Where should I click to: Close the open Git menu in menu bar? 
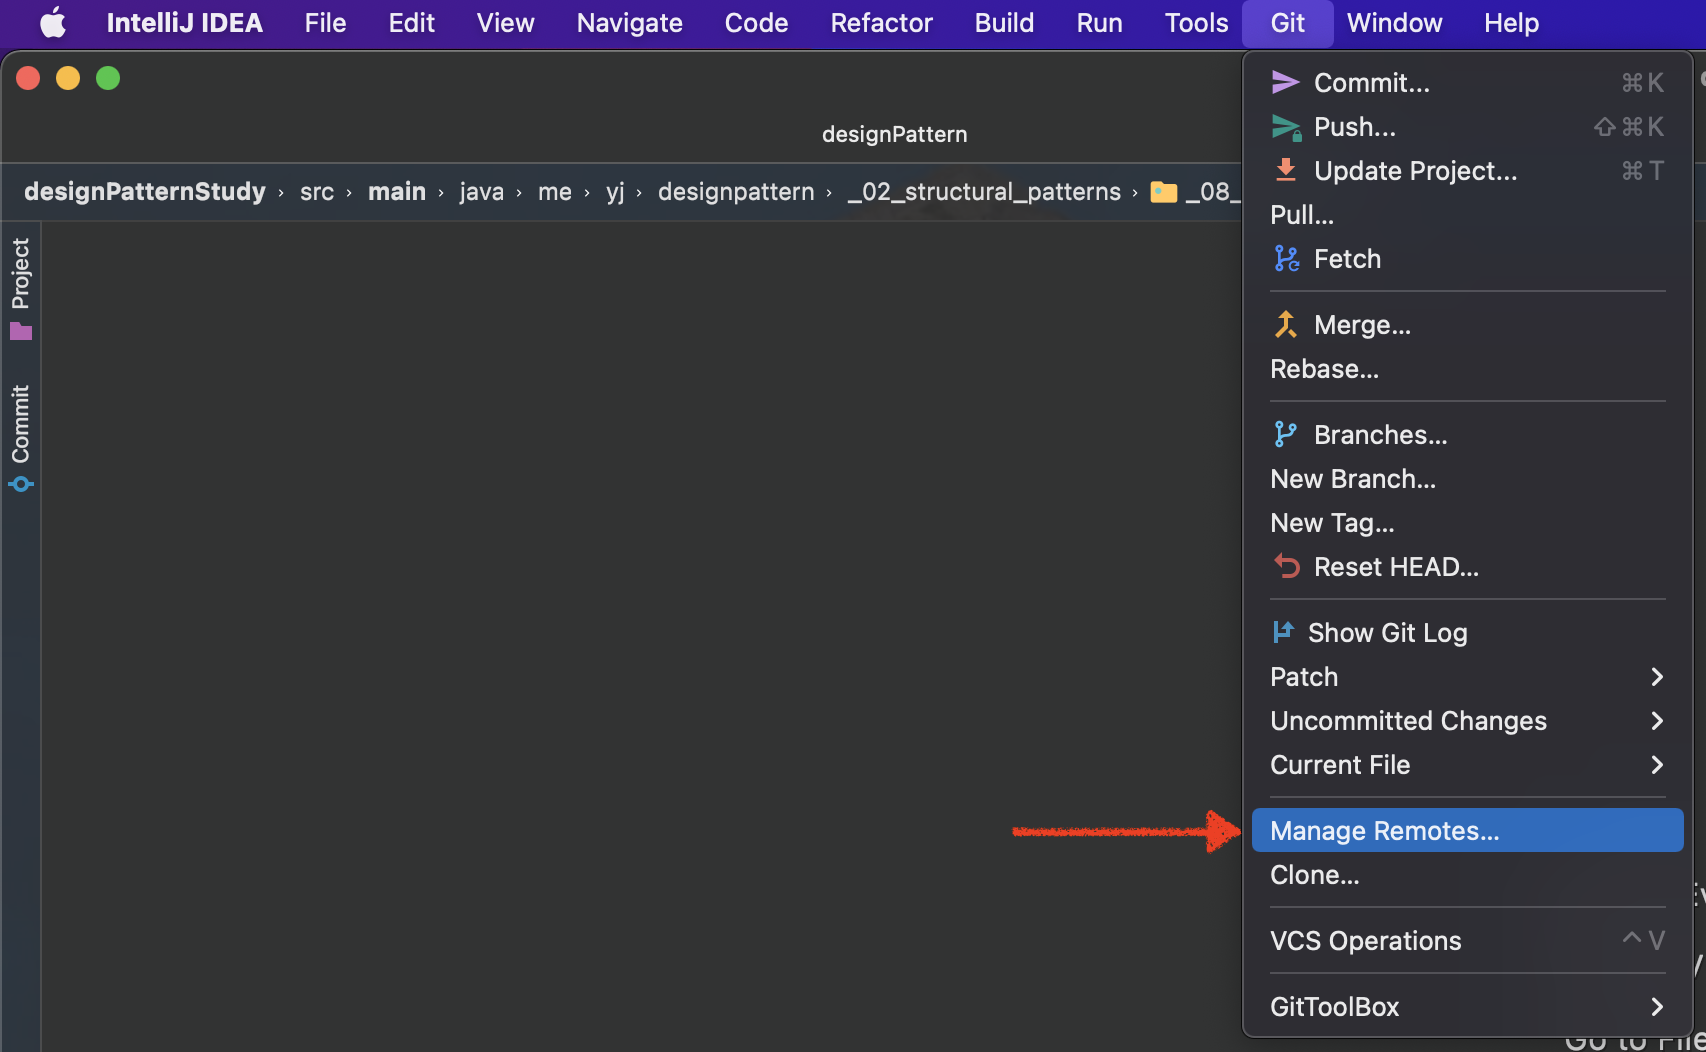1288,22
